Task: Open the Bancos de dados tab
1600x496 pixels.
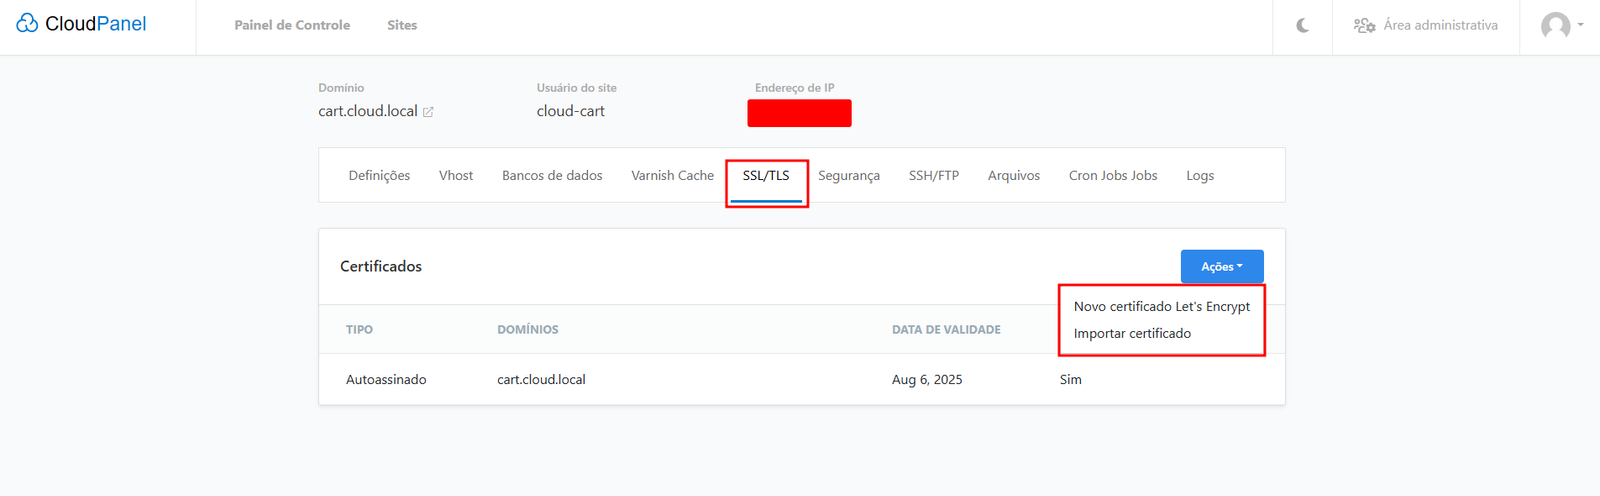Action: click(552, 176)
